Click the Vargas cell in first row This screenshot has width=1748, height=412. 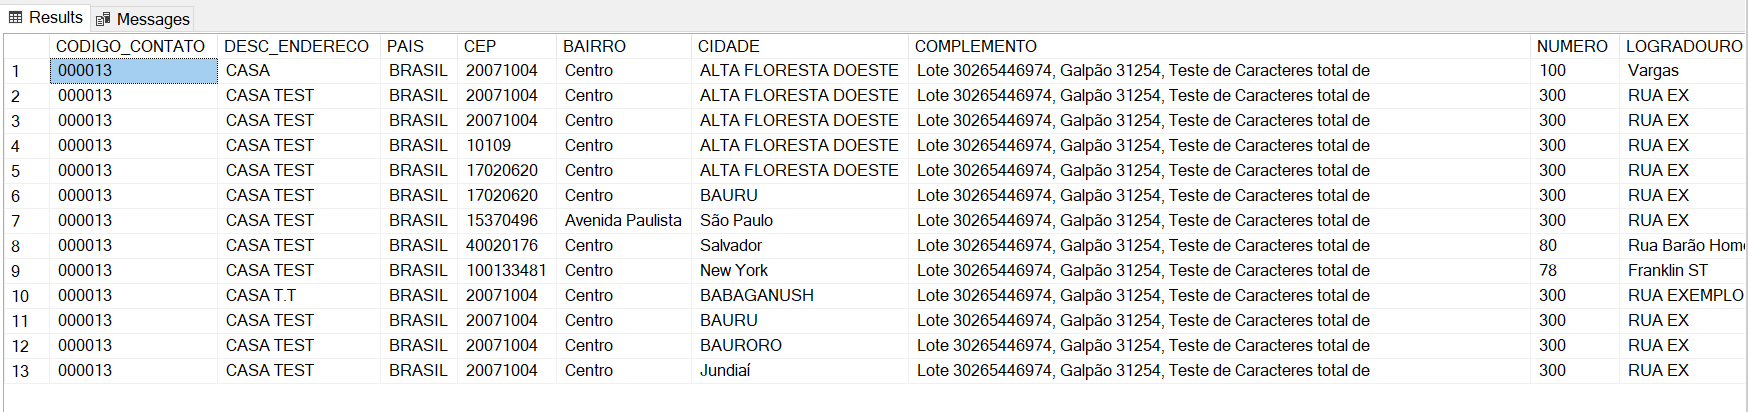(1653, 70)
